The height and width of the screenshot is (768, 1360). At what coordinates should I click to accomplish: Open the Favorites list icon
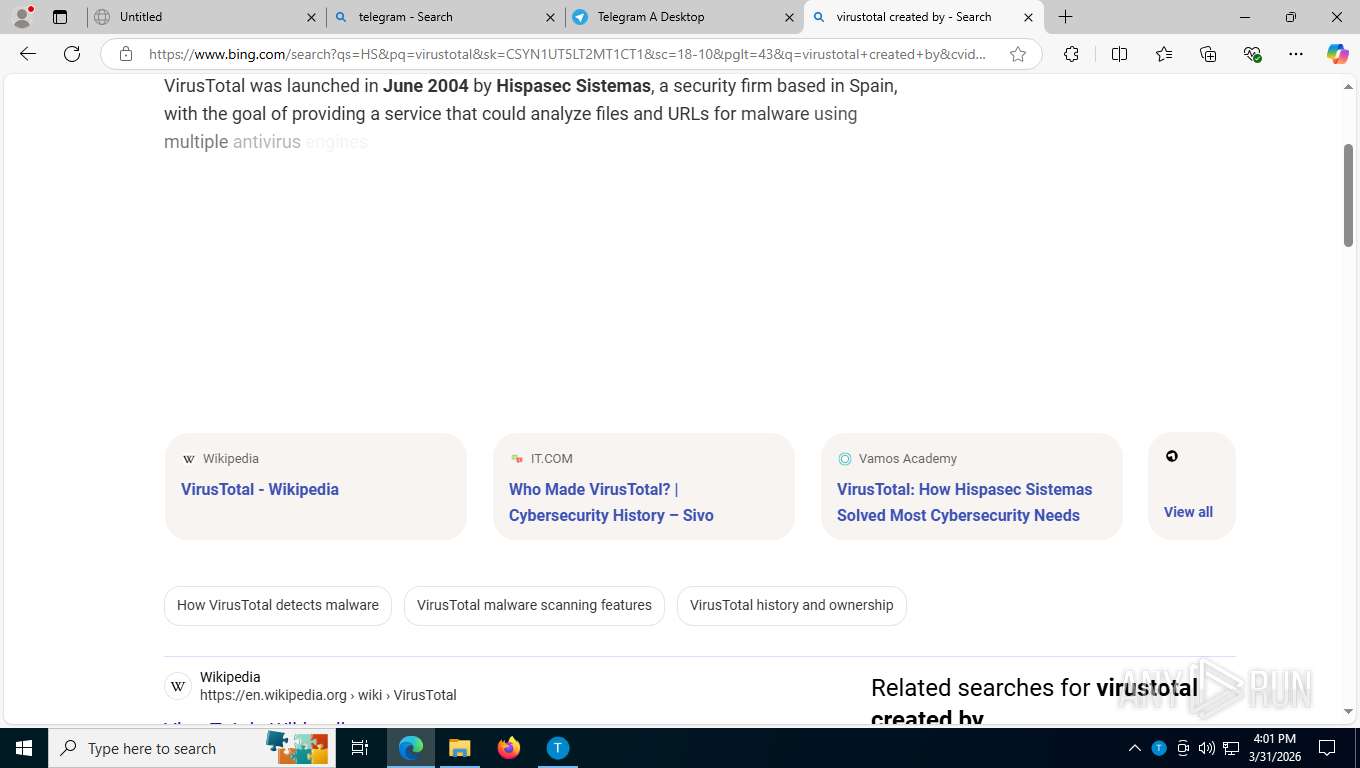pyautogui.click(x=1164, y=54)
